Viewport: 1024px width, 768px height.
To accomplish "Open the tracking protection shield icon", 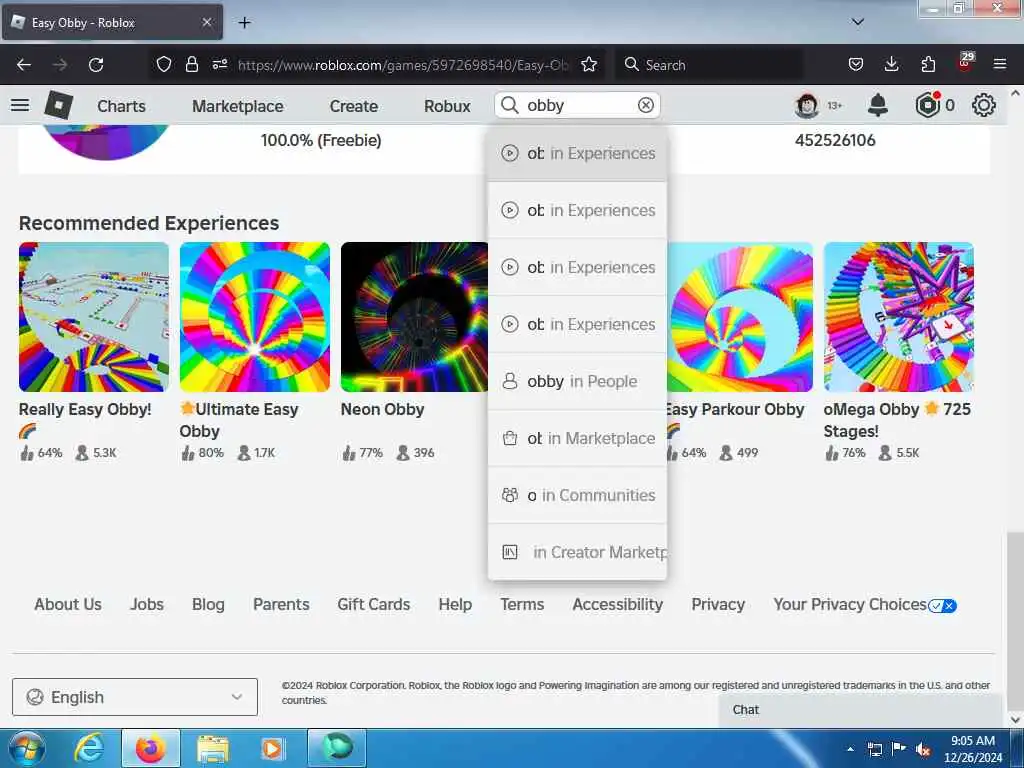I will click(x=164, y=65).
